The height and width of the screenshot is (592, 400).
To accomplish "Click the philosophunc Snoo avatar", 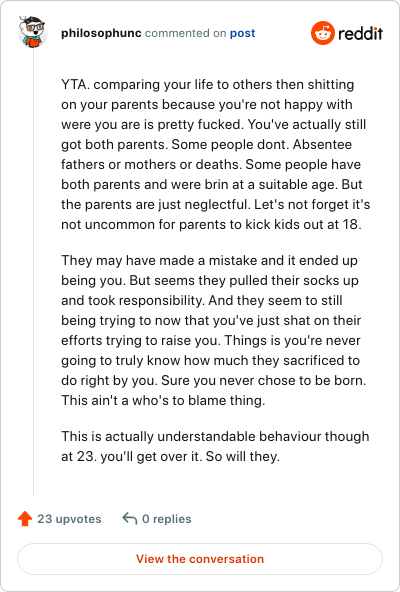I will [x=32, y=32].
